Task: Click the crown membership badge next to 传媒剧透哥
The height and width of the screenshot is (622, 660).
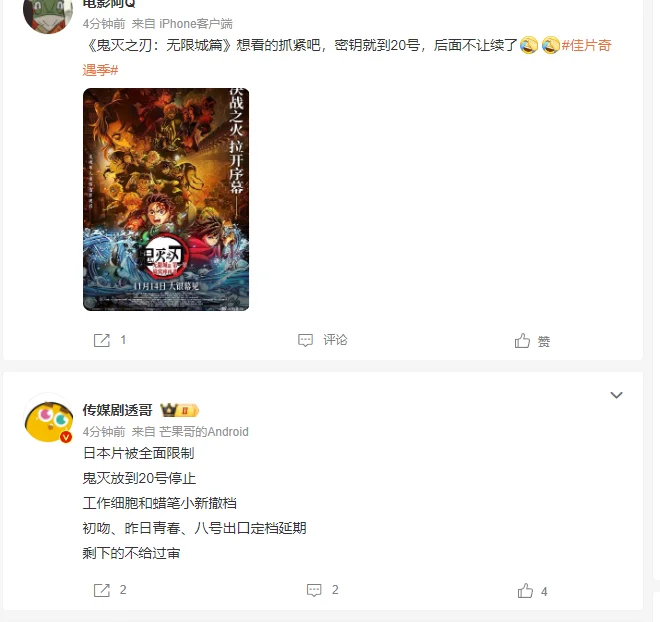Action: pyautogui.click(x=179, y=410)
